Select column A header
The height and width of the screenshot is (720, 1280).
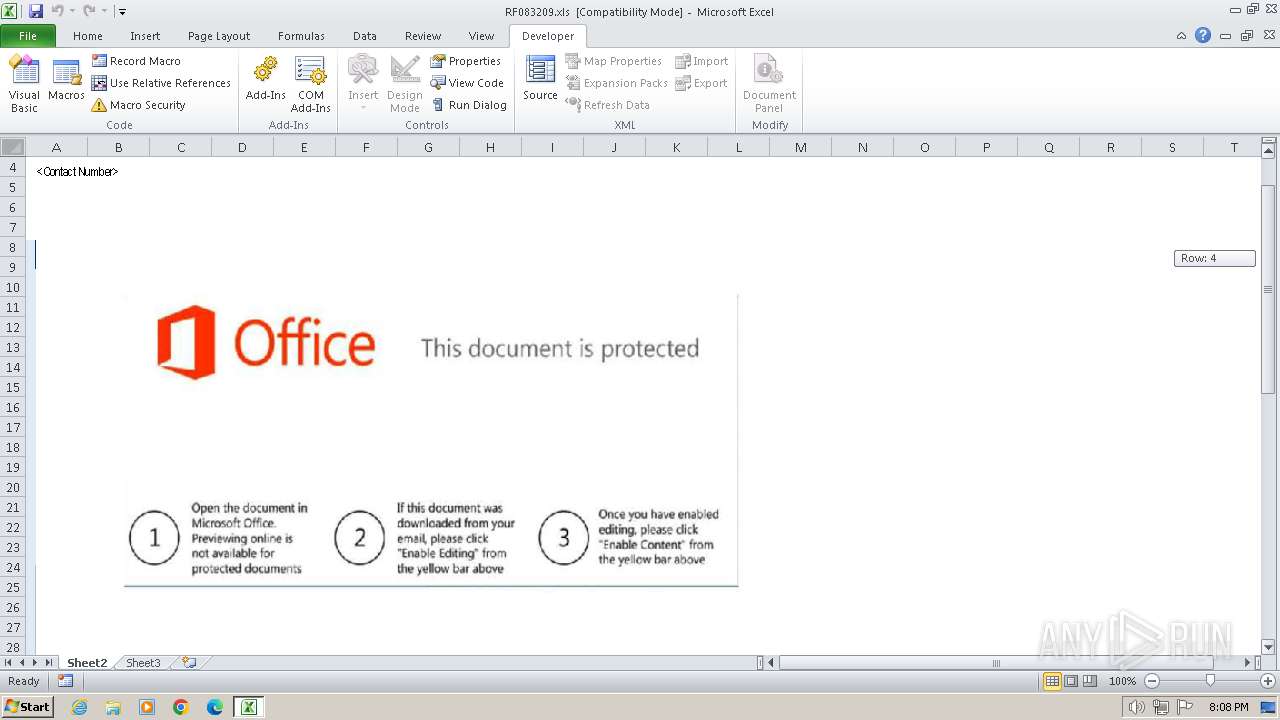pos(56,147)
